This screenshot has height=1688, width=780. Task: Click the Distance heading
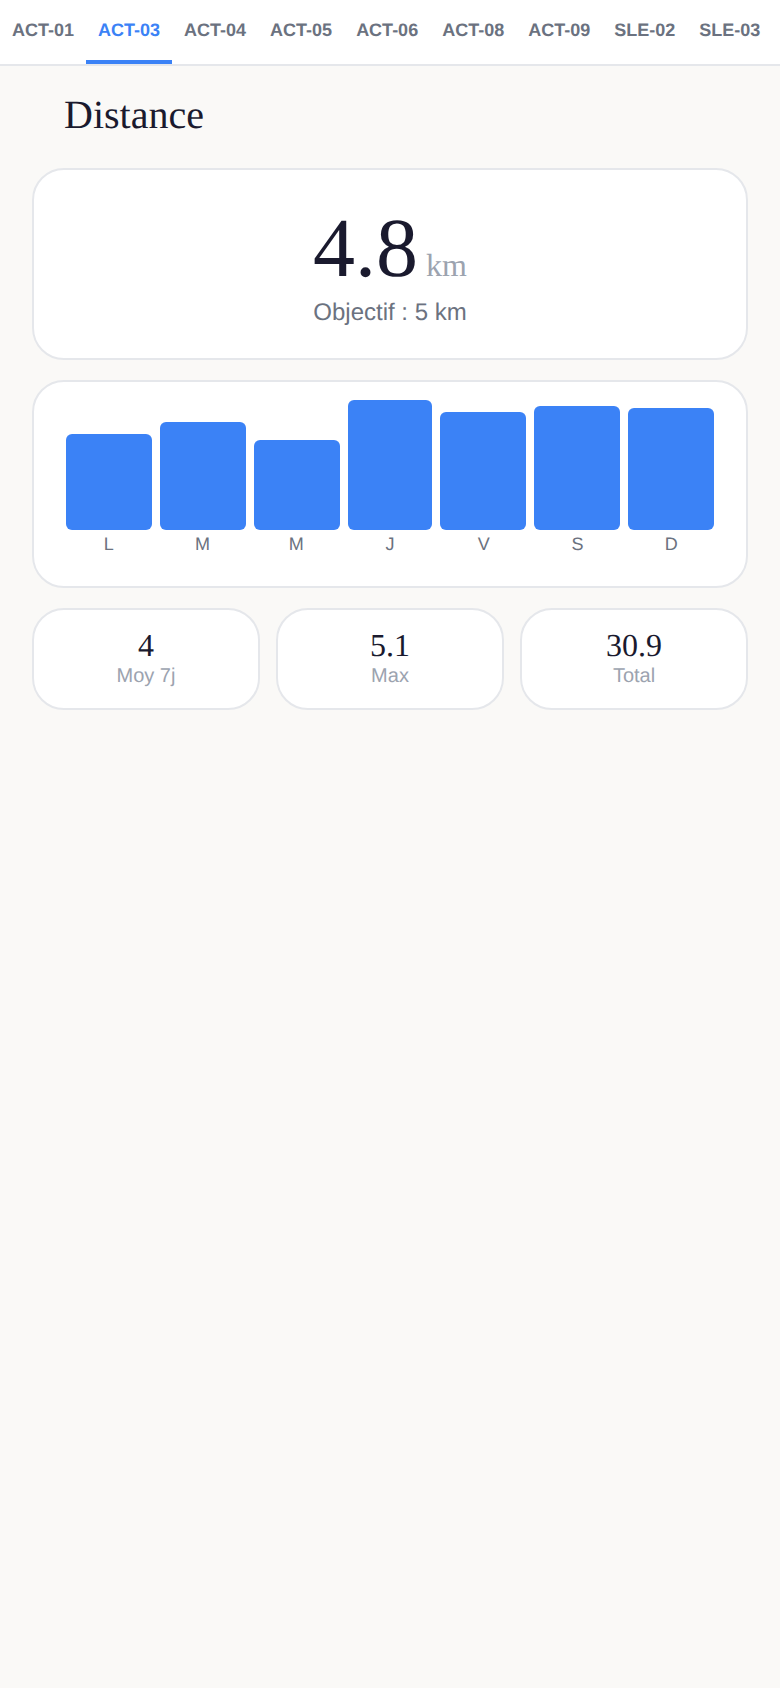point(134,116)
